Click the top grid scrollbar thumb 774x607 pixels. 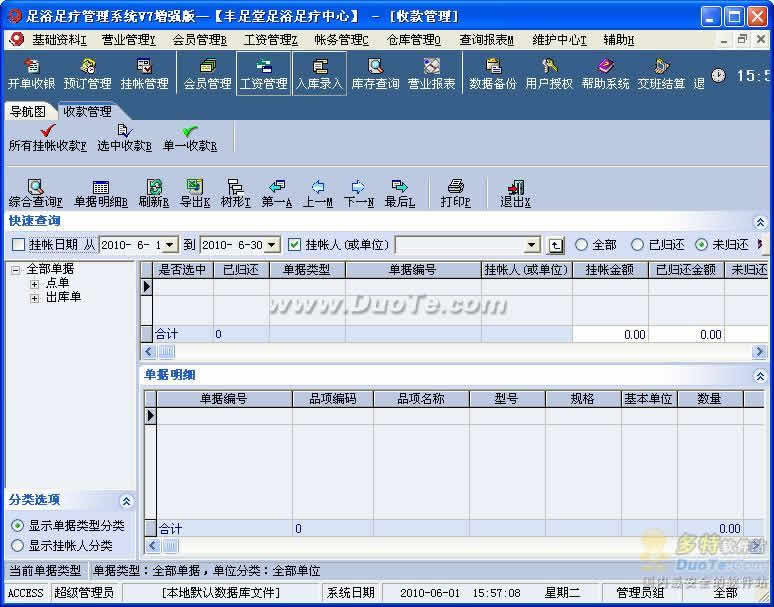pos(167,352)
